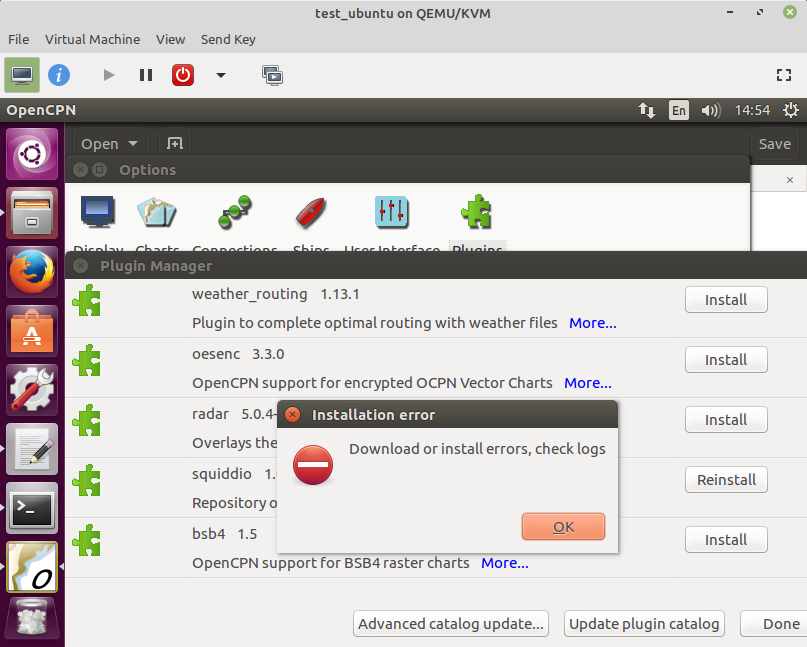Show virtual hardware details info icon
The image size is (807, 647).
tap(59, 75)
